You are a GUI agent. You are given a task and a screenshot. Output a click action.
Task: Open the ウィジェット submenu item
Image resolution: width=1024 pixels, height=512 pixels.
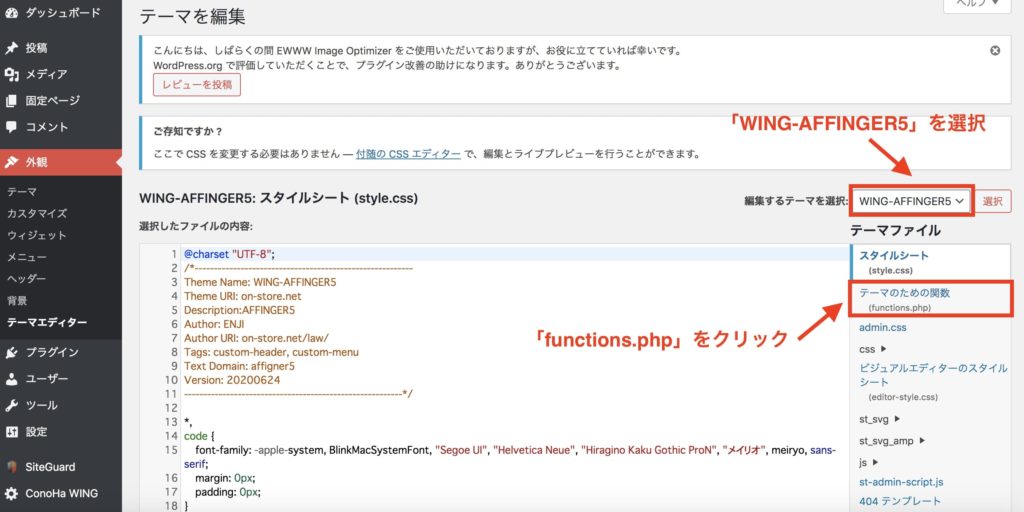coord(37,235)
